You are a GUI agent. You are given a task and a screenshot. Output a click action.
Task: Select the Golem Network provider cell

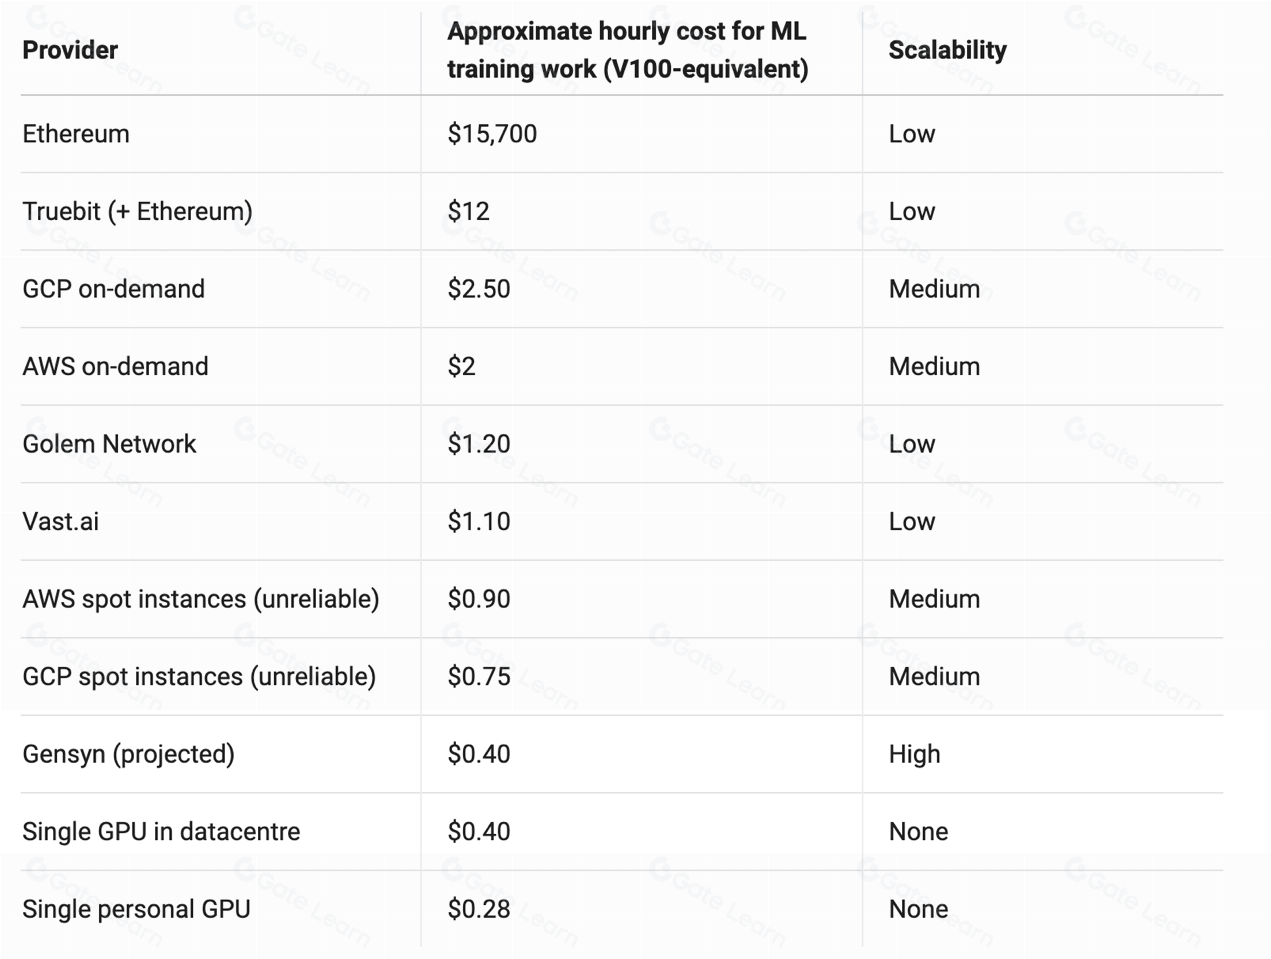[x=109, y=444]
